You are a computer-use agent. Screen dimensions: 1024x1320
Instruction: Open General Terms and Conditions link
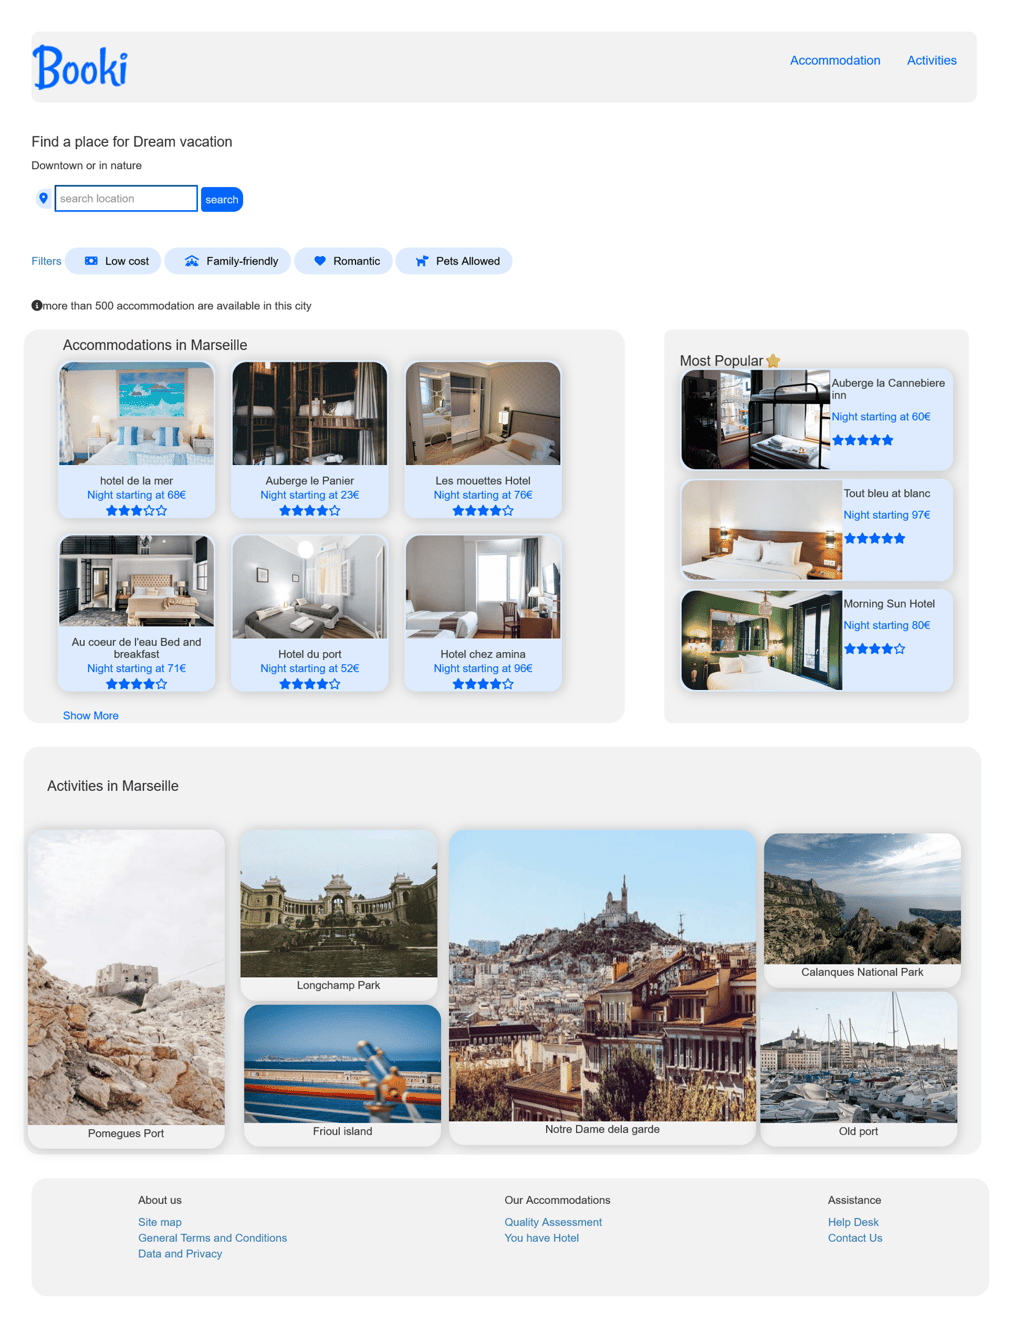pos(212,1238)
